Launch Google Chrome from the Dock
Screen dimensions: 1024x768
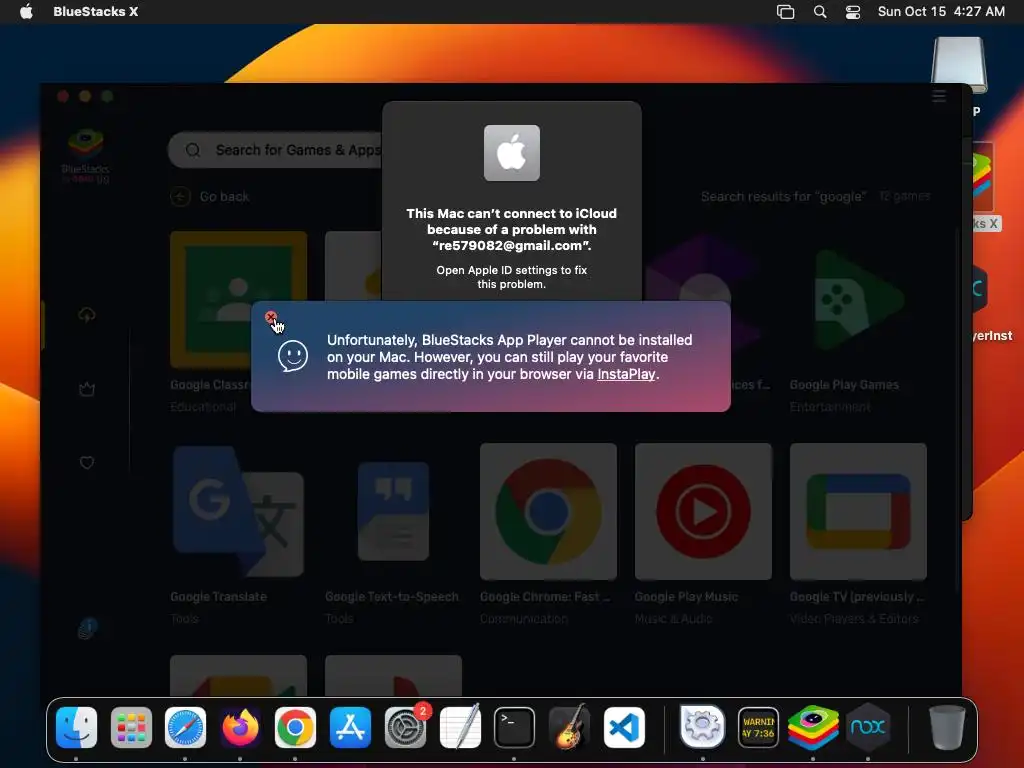click(x=295, y=728)
